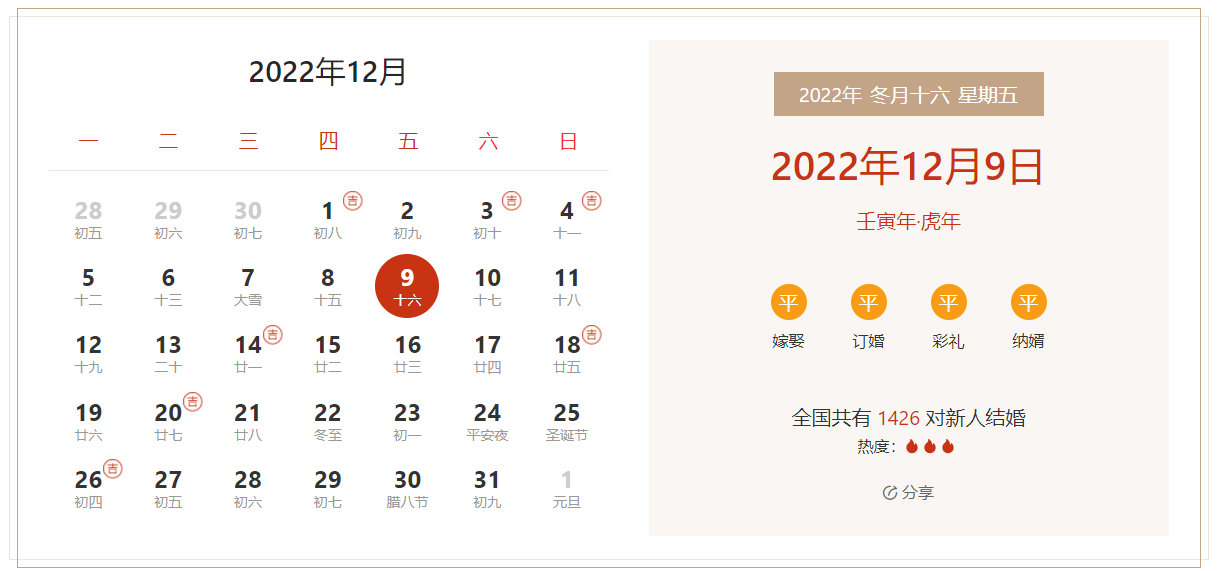Click the 吉 badge on December 3
The width and height of the screenshot is (1219, 571).
click(512, 201)
